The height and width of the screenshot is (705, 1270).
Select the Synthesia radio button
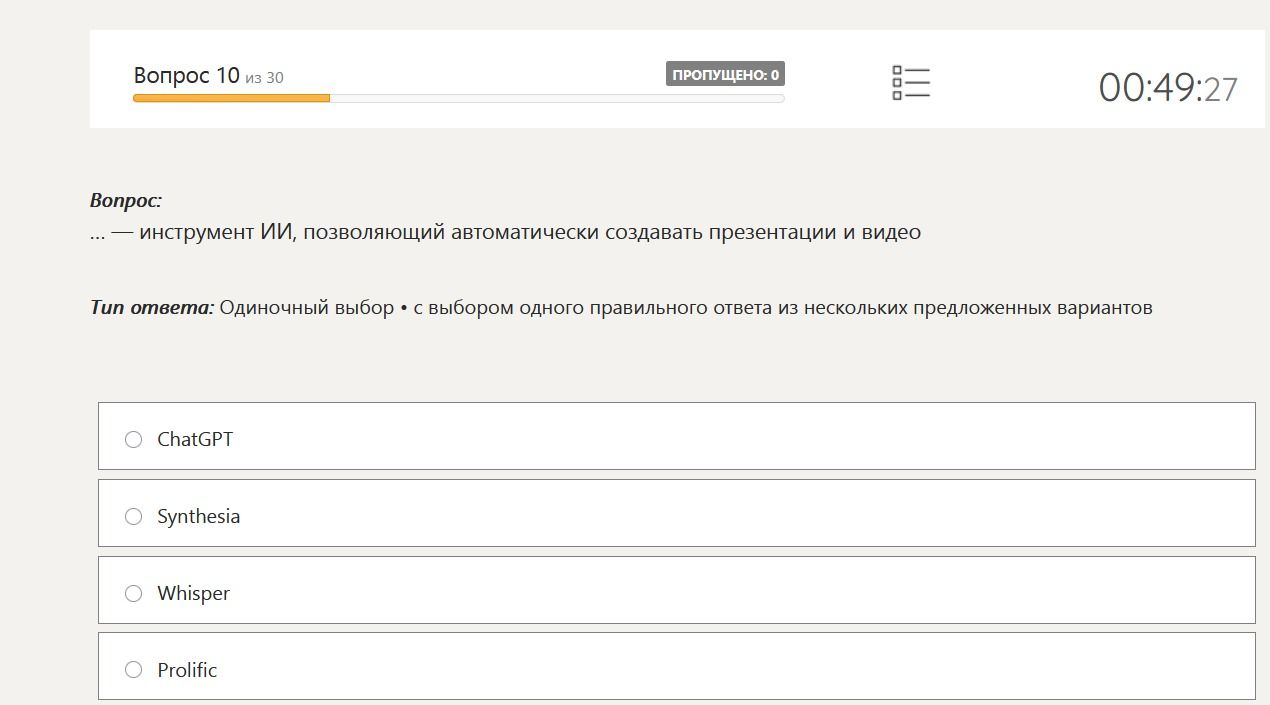click(x=133, y=516)
